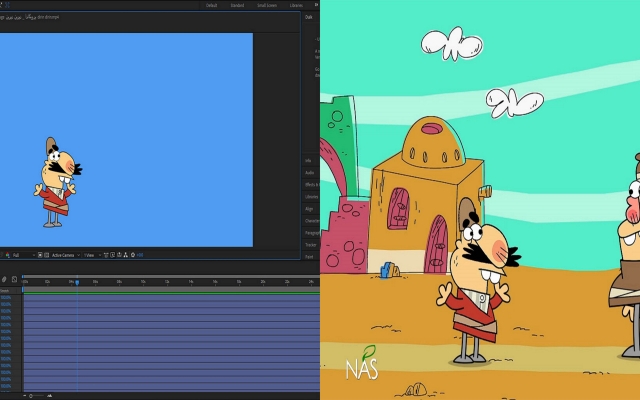Open the Composition Flowchart icon

pos(126,255)
